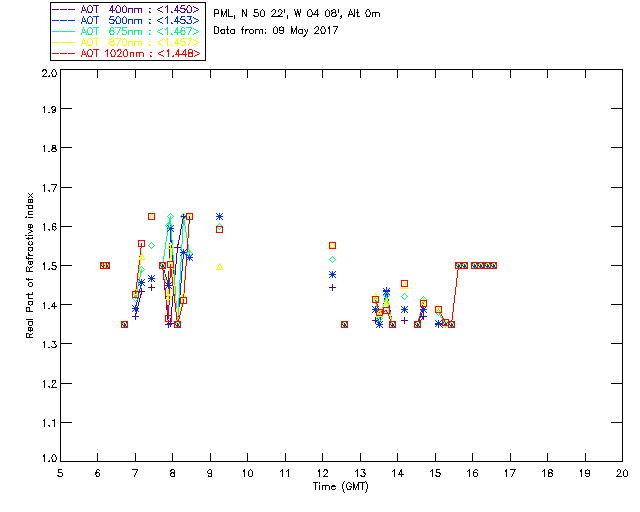Click the 1.8 y-axis tick label
Image resolution: width=640 pixels, height=512 pixels.
tap(49, 148)
